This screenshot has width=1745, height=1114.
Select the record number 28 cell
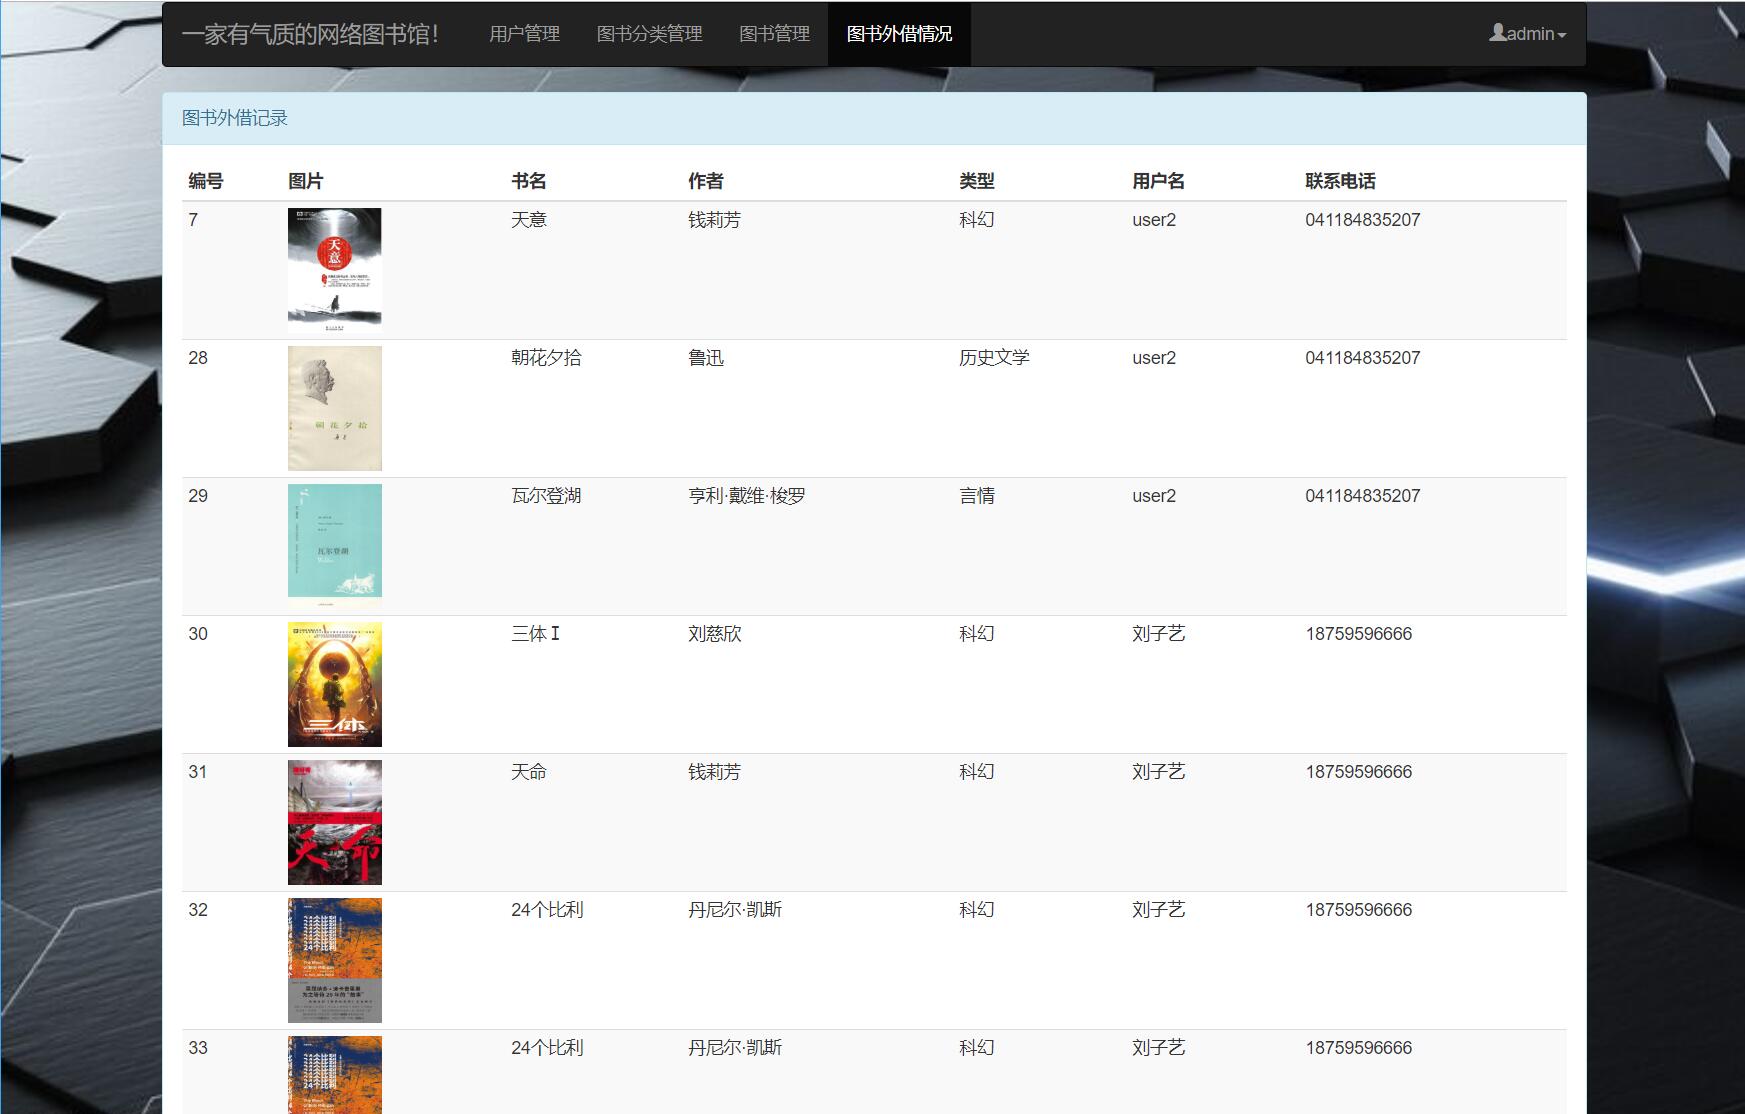point(198,358)
